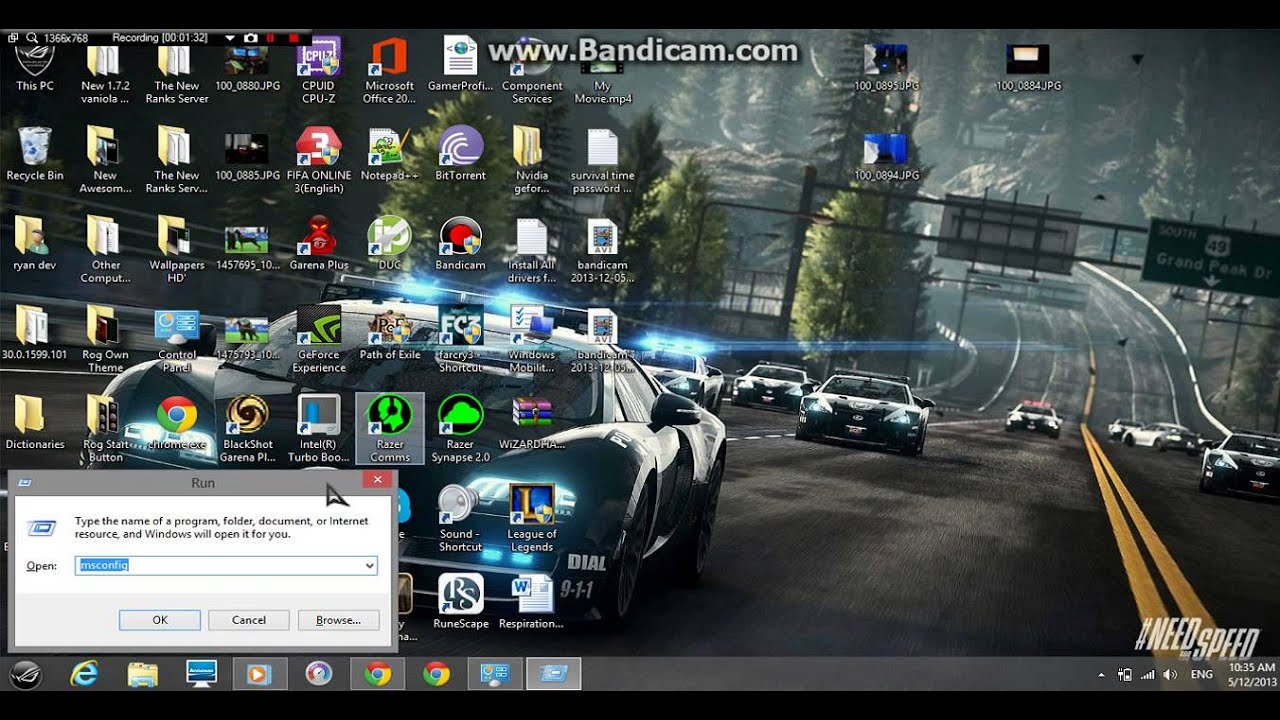
Task: Select the Respiration... Word document
Action: click(532, 602)
